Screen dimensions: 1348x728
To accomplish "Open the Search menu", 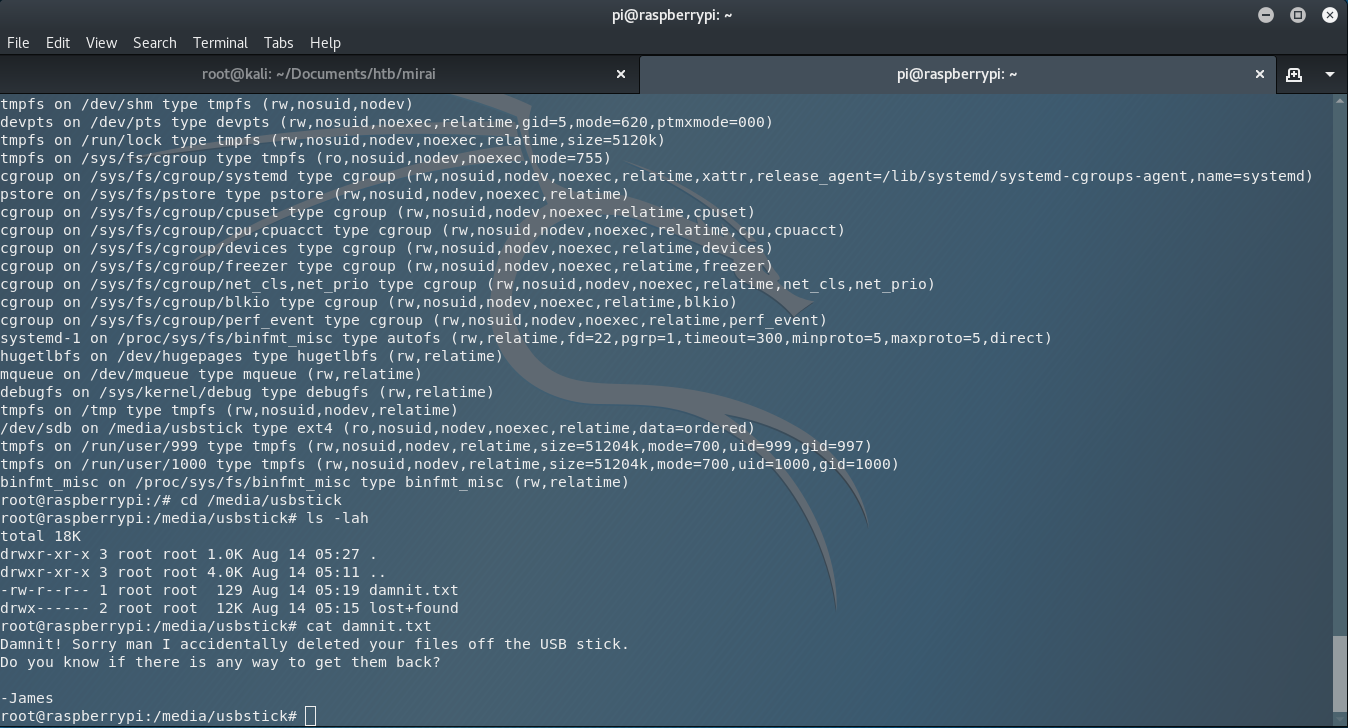I will 154,42.
